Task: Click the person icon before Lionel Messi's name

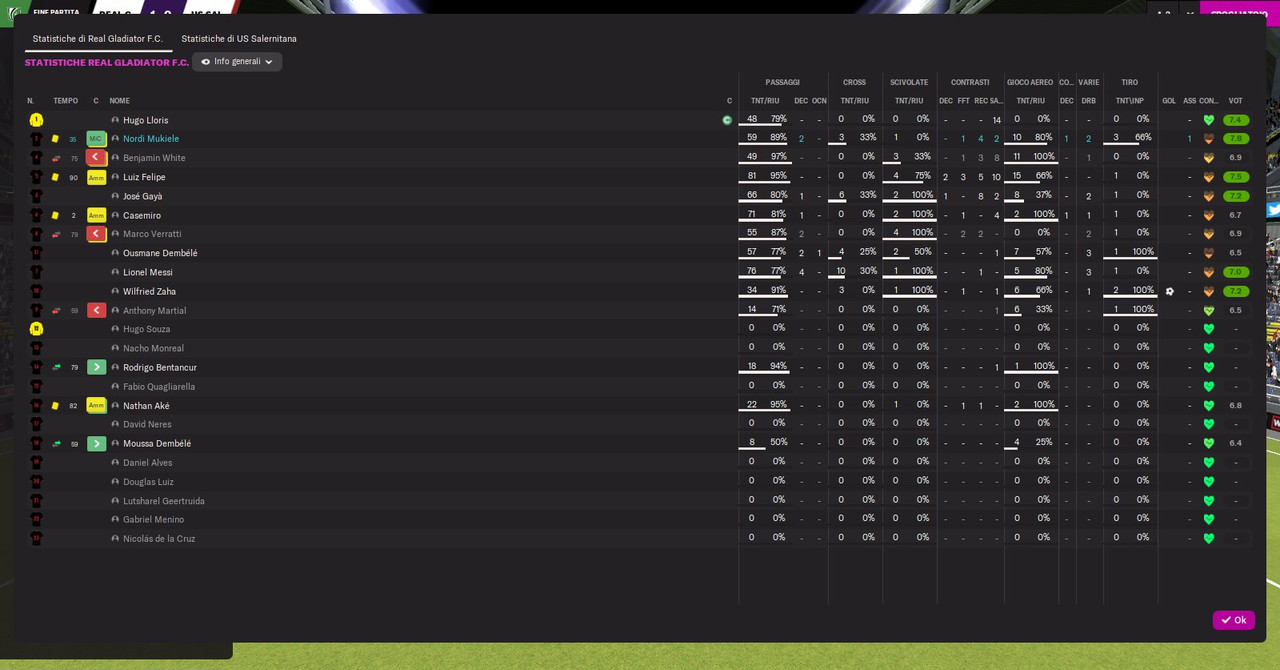Action: 115,272
